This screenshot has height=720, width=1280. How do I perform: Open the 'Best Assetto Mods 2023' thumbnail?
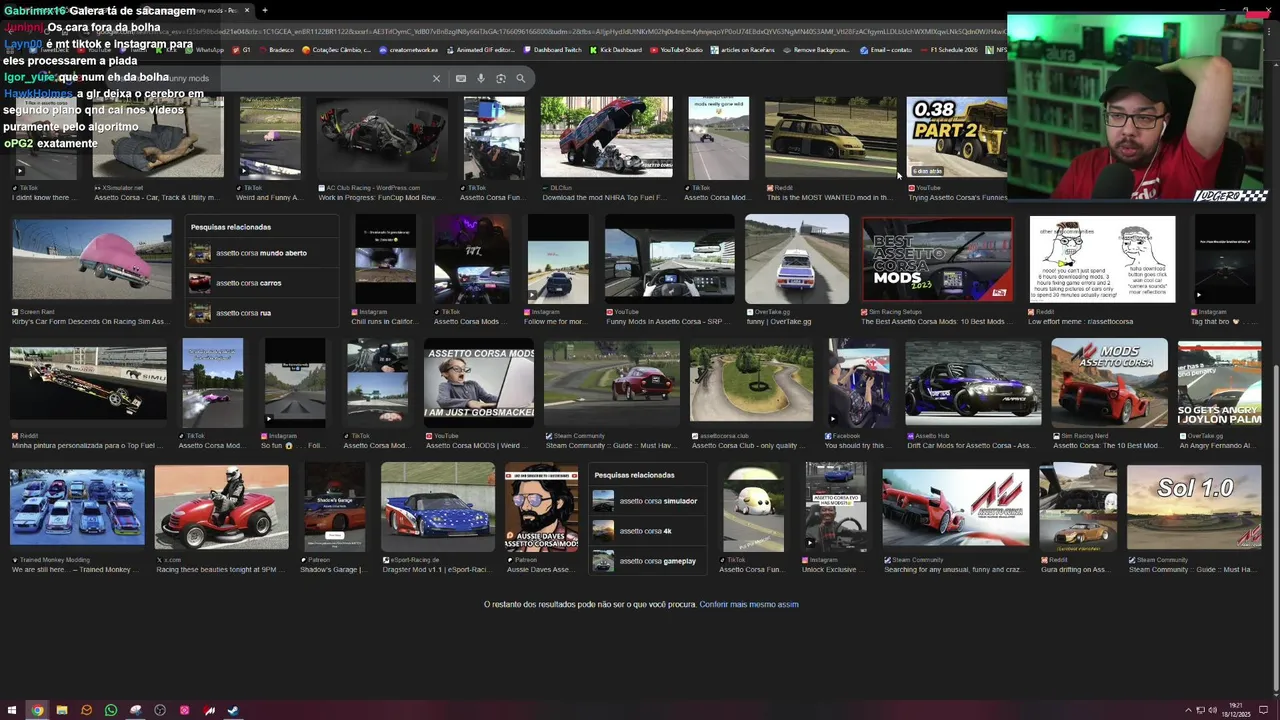(x=937, y=259)
